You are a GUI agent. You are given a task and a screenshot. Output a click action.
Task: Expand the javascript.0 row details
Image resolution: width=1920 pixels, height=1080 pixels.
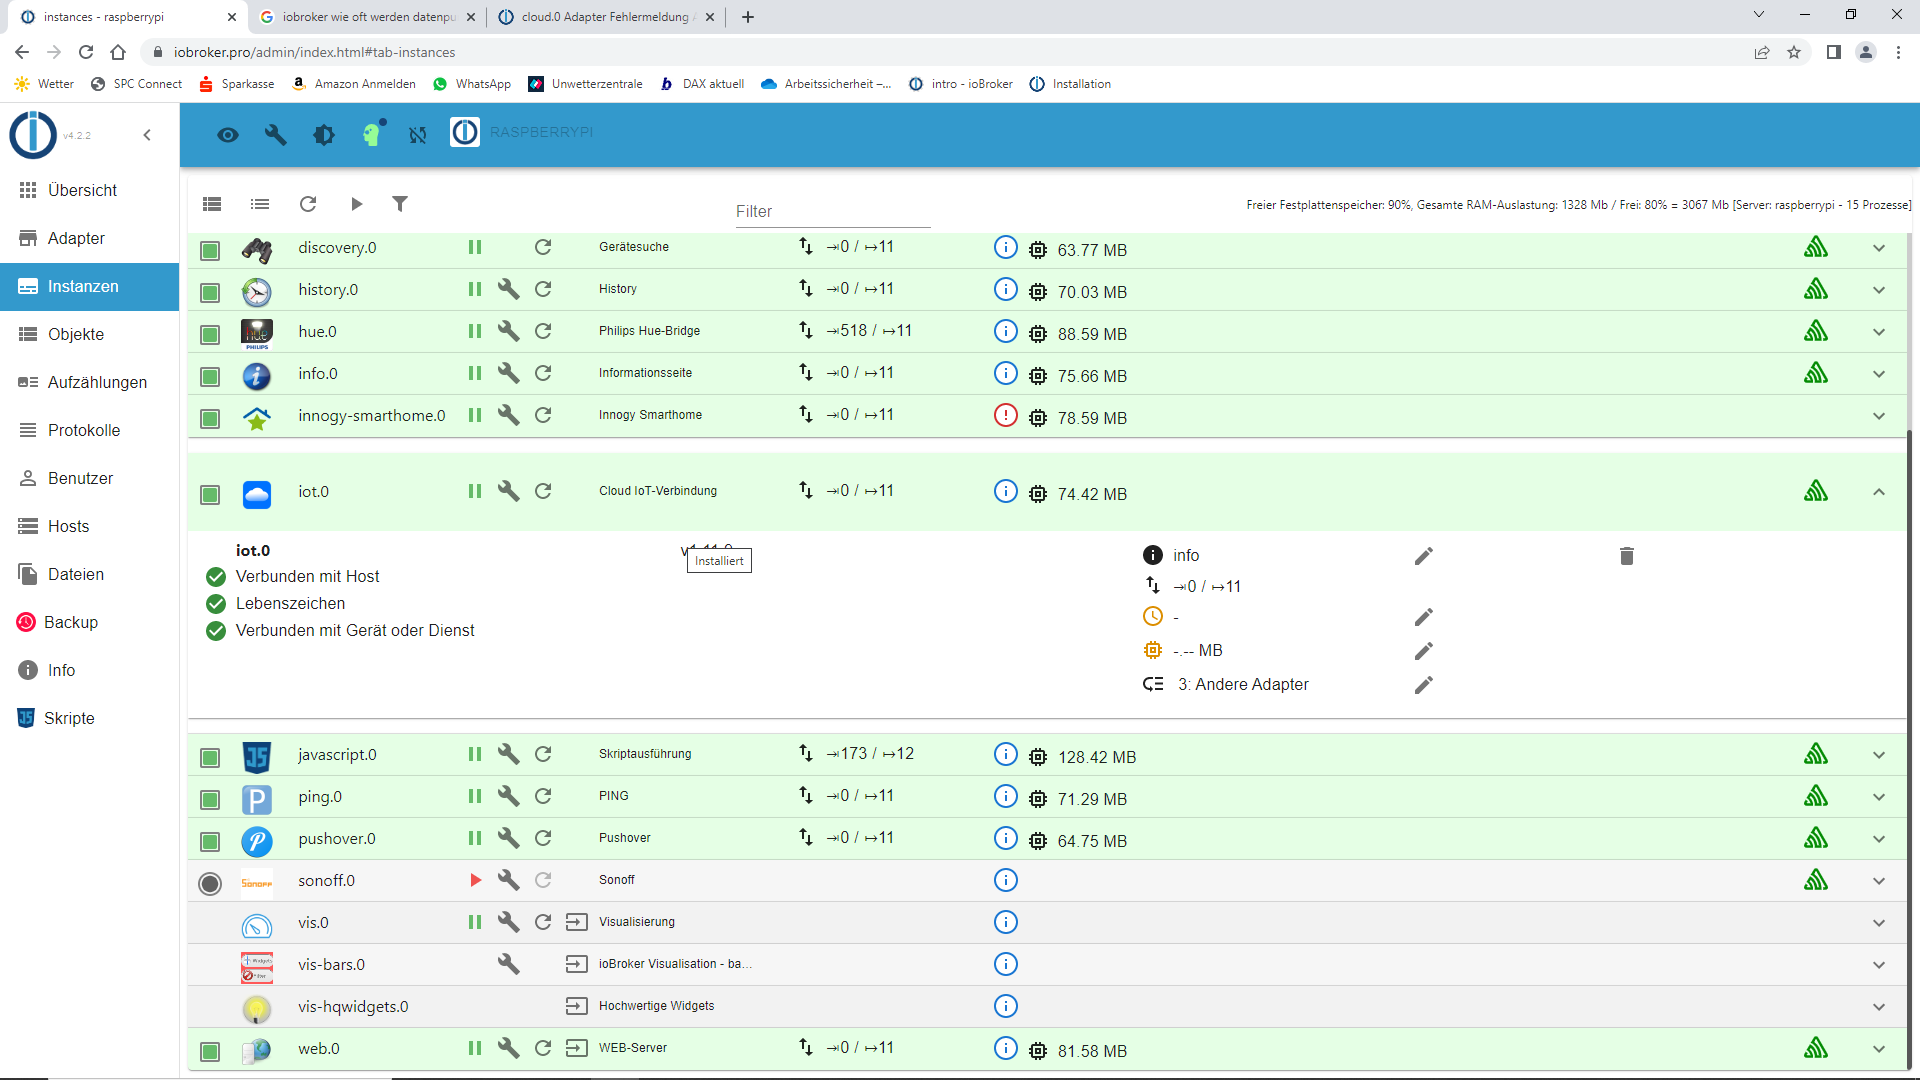pyautogui.click(x=1879, y=755)
